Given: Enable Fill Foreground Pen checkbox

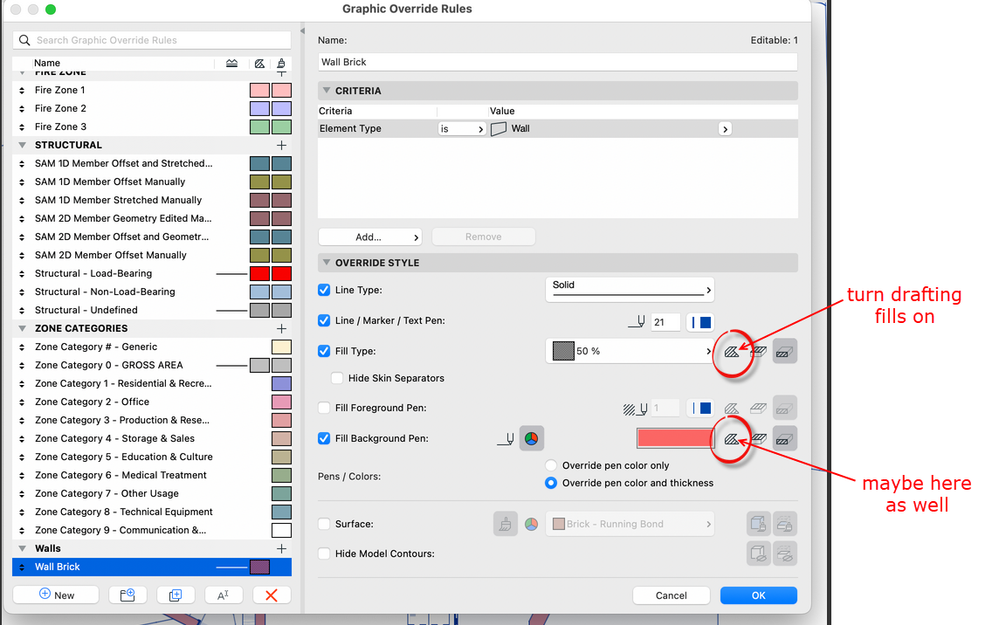Looking at the screenshot, I should [x=324, y=408].
